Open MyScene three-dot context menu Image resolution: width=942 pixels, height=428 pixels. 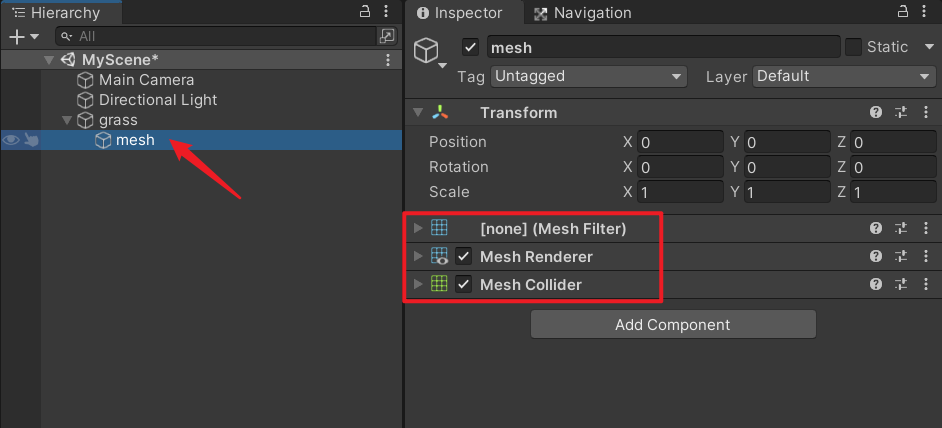click(x=388, y=60)
